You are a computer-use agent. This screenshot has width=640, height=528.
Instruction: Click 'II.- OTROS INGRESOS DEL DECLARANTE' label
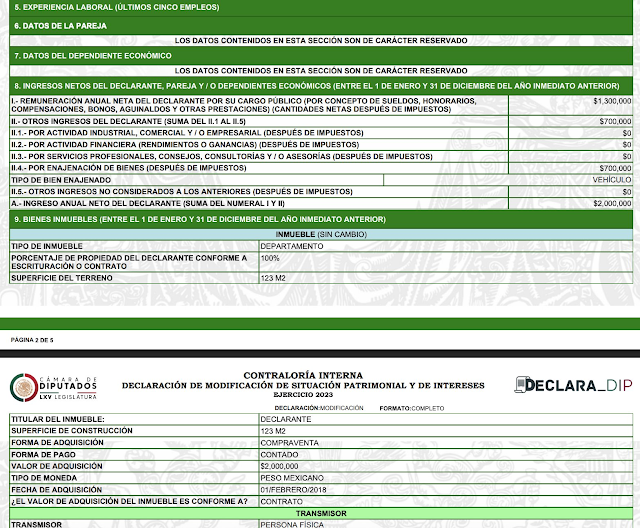click(128, 122)
